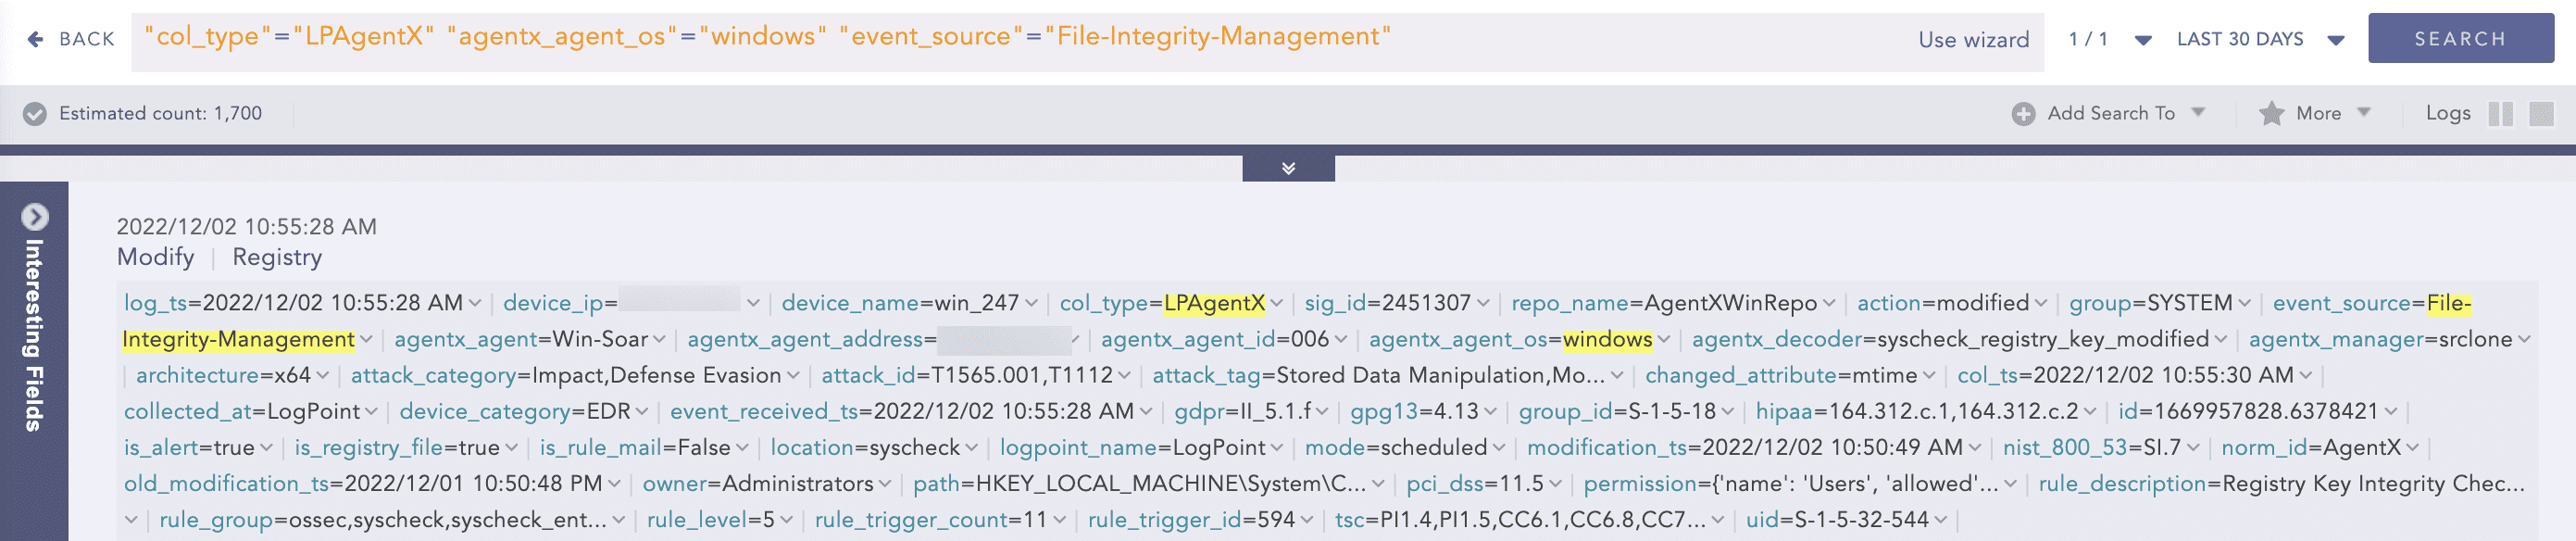Viewport: 2576px width, 541px height.
Task: Expand the device_name=win_247 field chevron
Action: [1031, 303]
